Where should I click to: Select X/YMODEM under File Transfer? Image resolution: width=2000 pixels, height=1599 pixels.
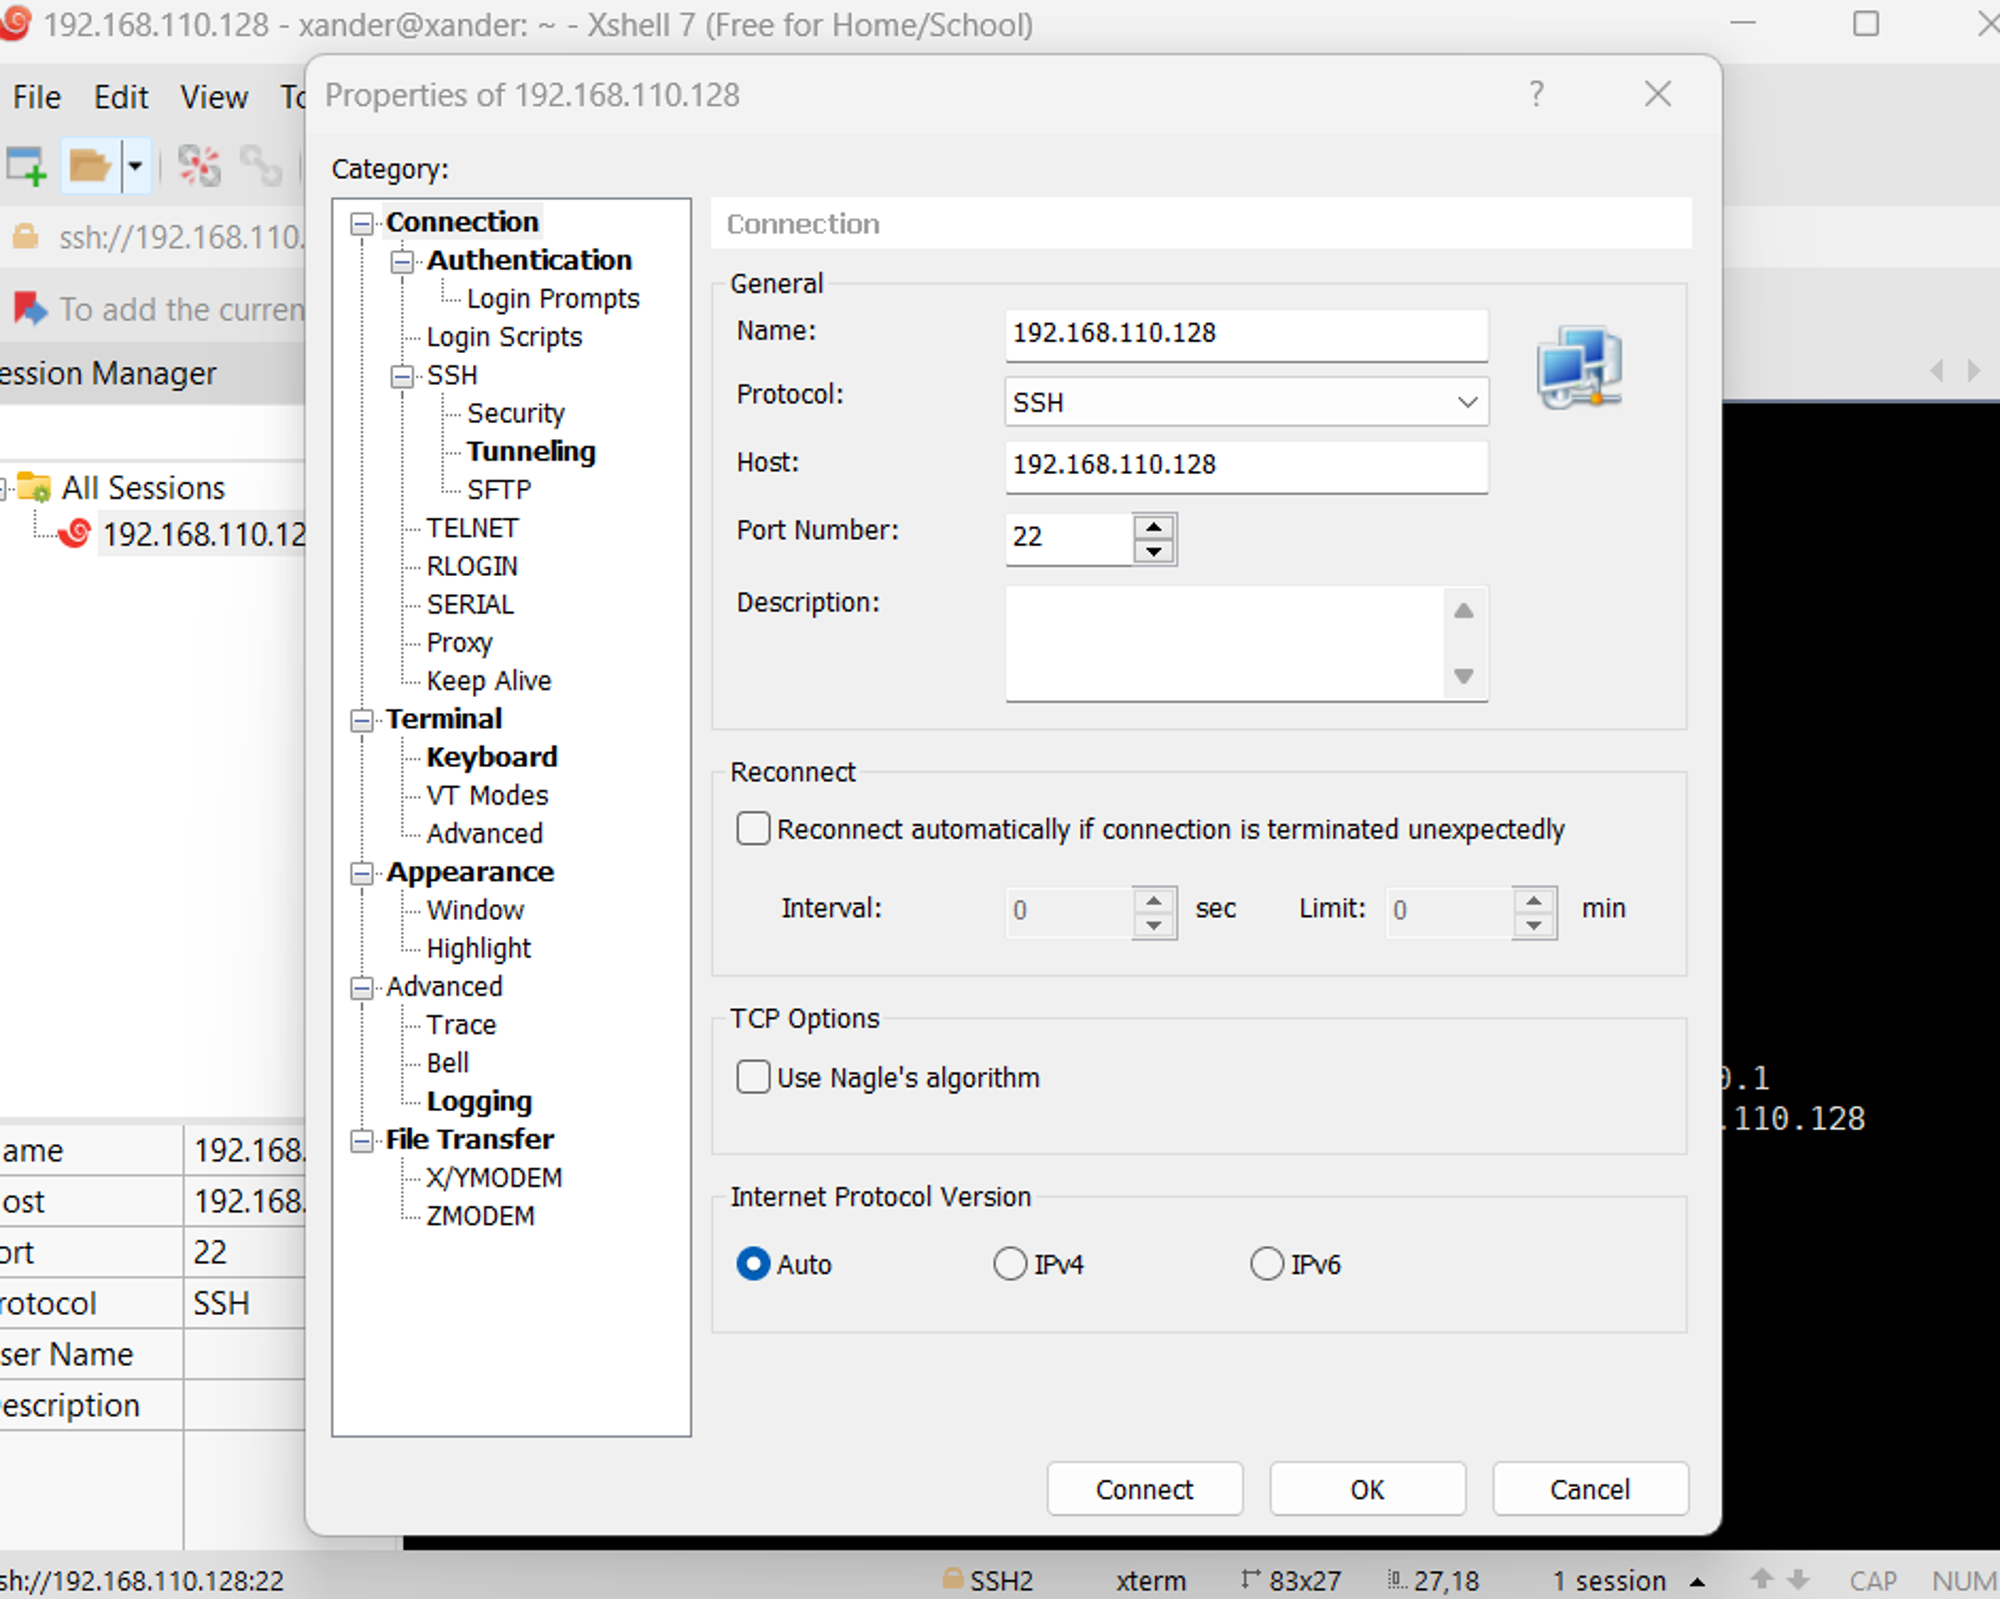coord(494,1178)
